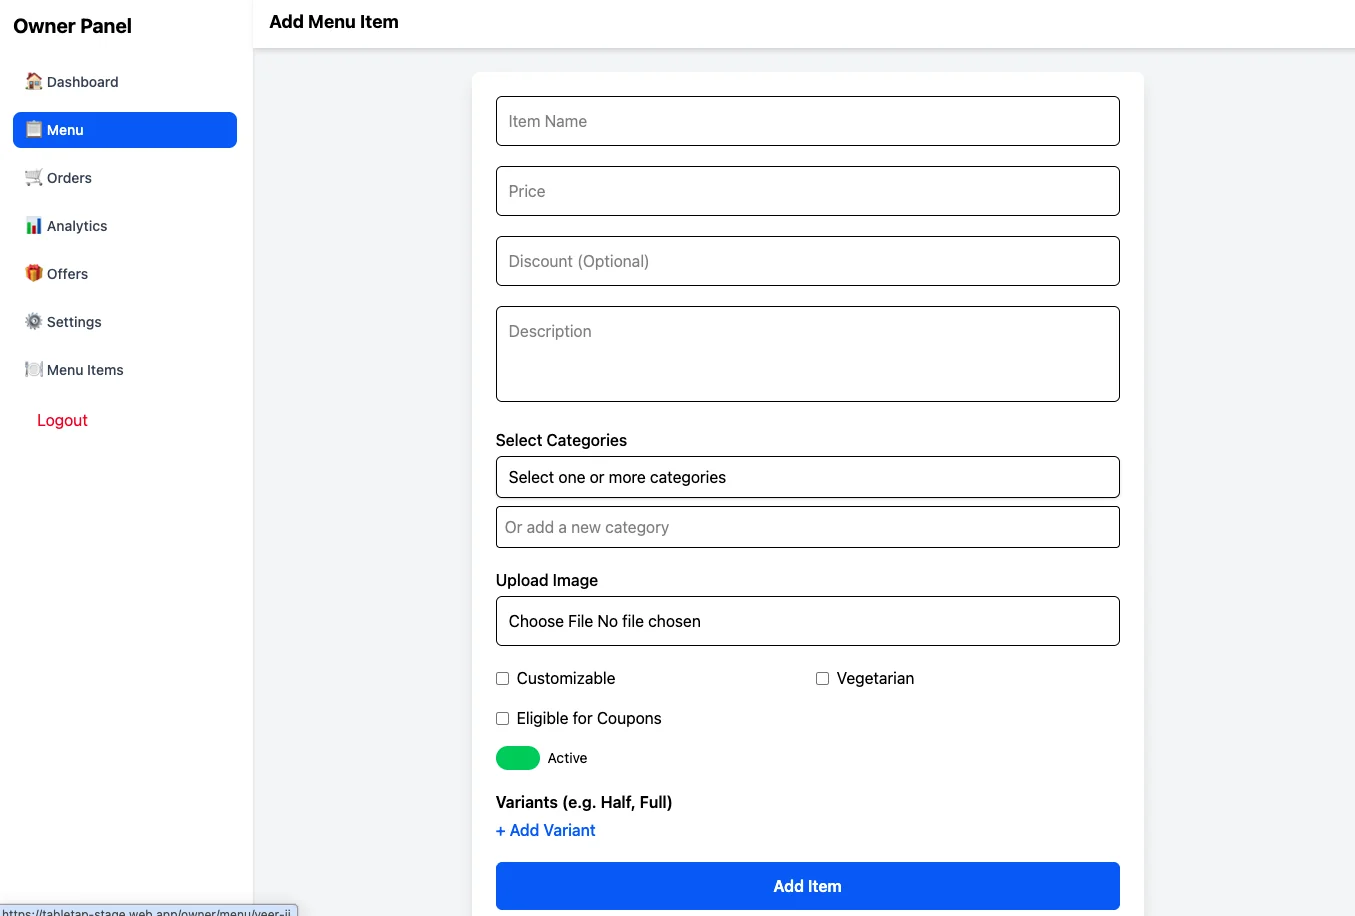The height and width of the screenshot is (916, 1355).
Task: Click into the Price field
Action: click(807, 191)
